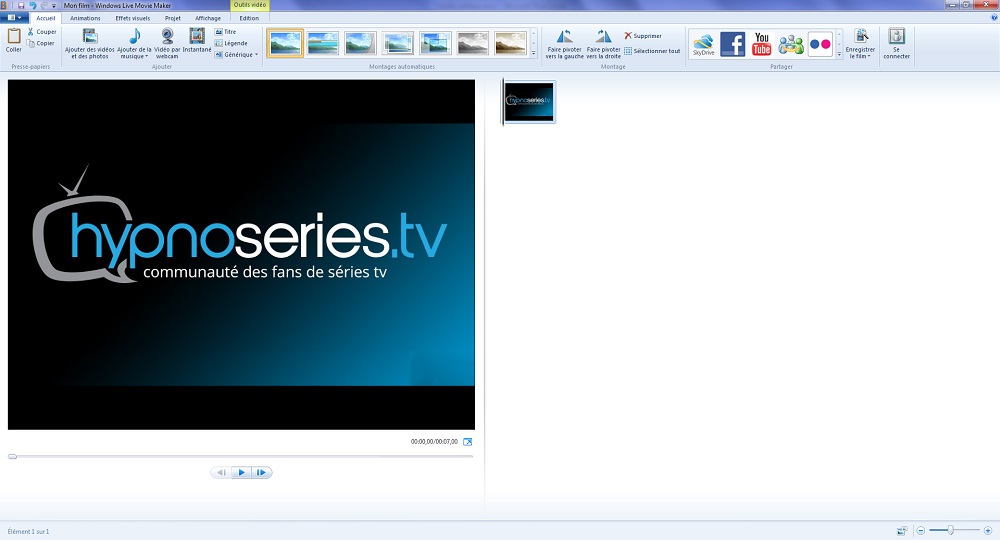
Task: Click Sélectionner tout to select all
Action: pyautogui.click(x=652, y=51)
